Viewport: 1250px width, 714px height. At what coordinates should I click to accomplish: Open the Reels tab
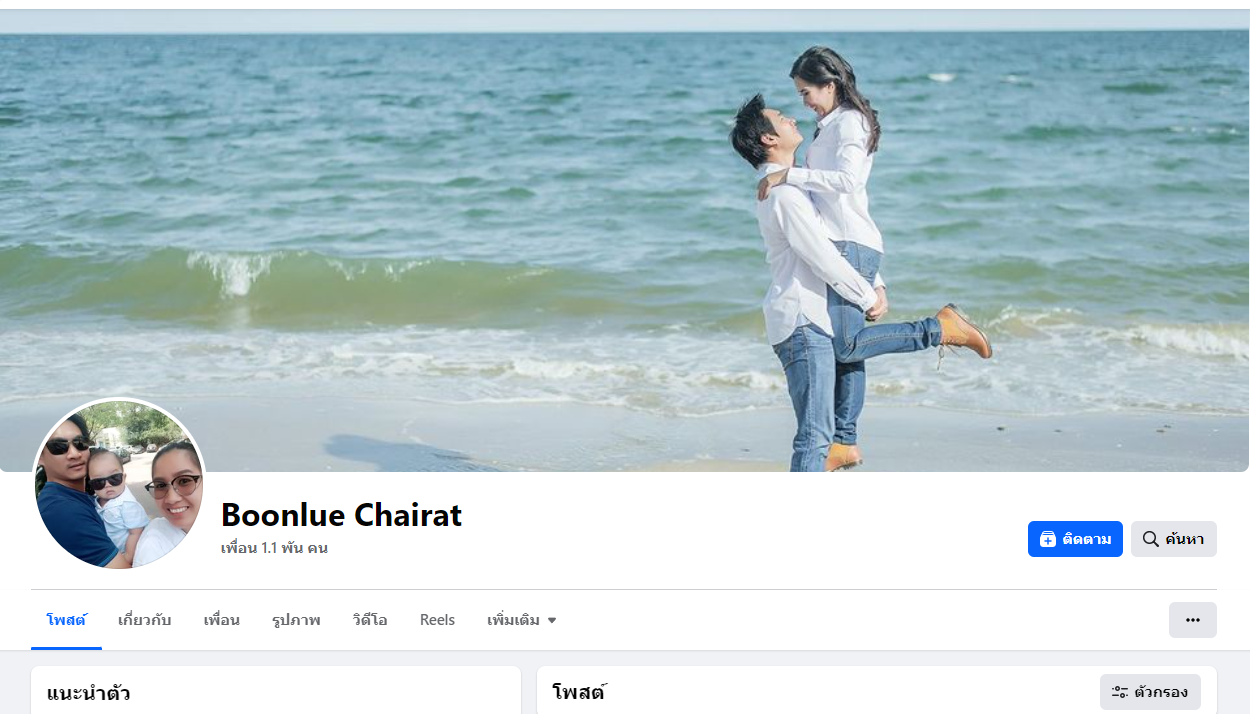coord(437,620)
